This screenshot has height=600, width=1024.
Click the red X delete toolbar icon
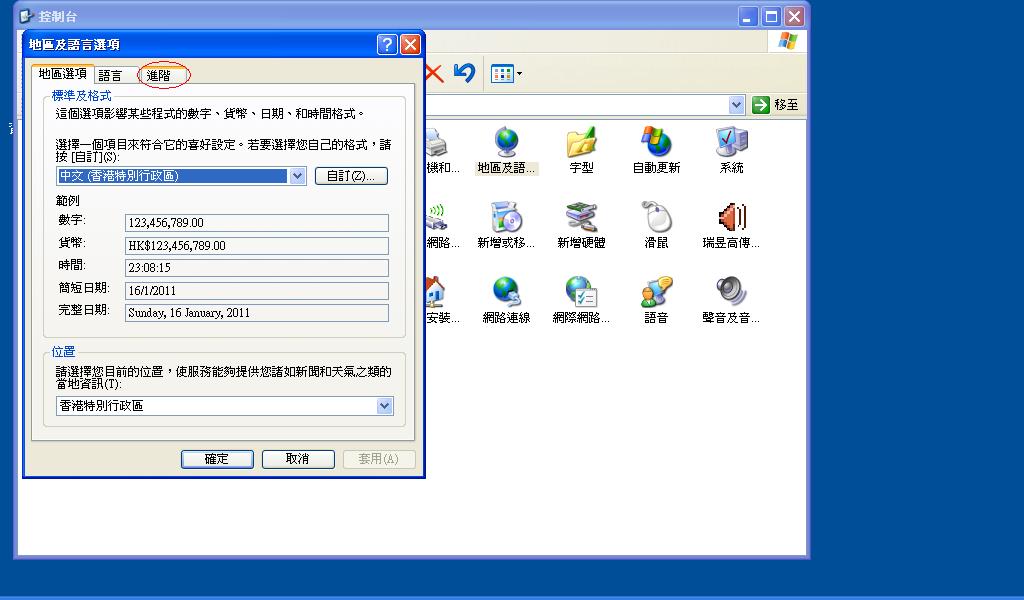click(x=434, y=73)
